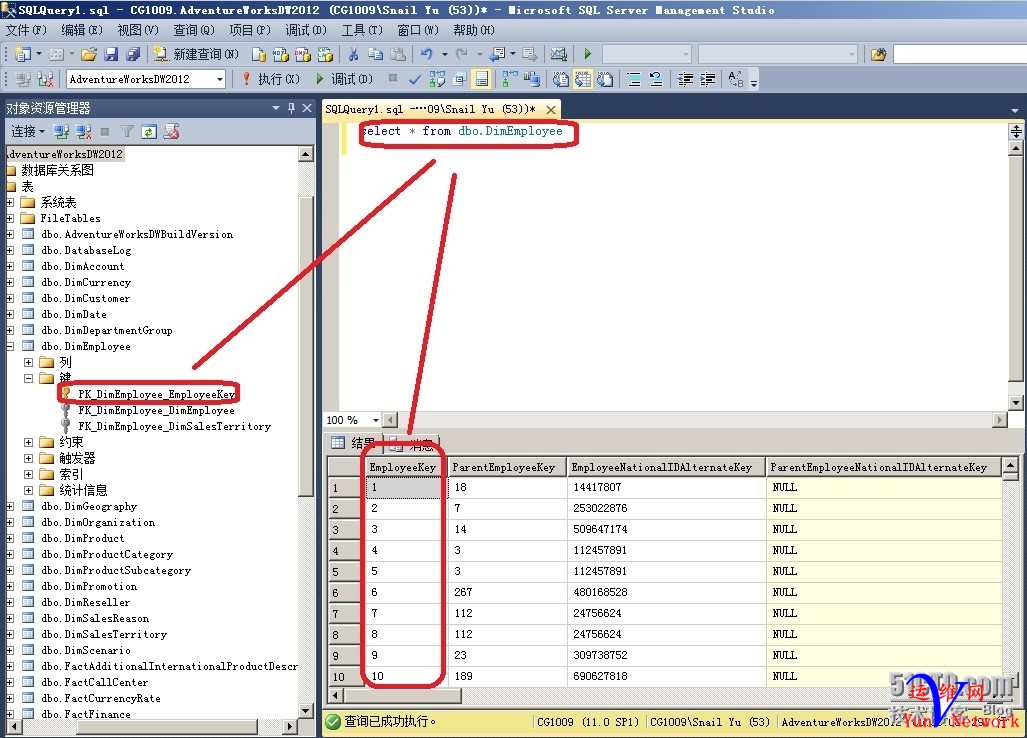Viewport: 1027px width, 738px height.
Task: Click the Decrease Indent icon
Action: tap(685, 79)
